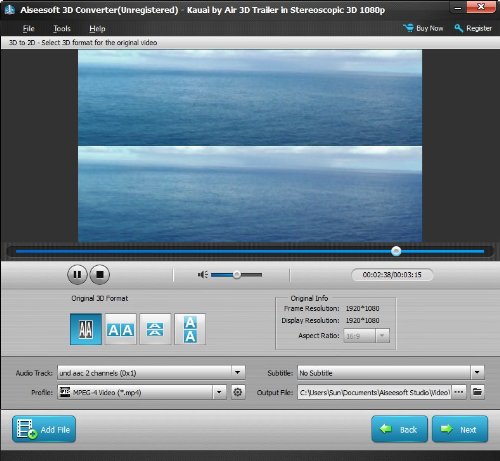Image resolution: width=500 pixels, height=461 pixels.
Task: Open the output folder icon
Action: [x=477, y=392]
